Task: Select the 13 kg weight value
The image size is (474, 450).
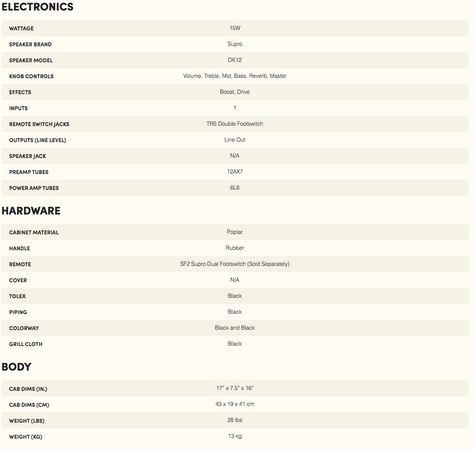Action: click(x=235, y=436)
